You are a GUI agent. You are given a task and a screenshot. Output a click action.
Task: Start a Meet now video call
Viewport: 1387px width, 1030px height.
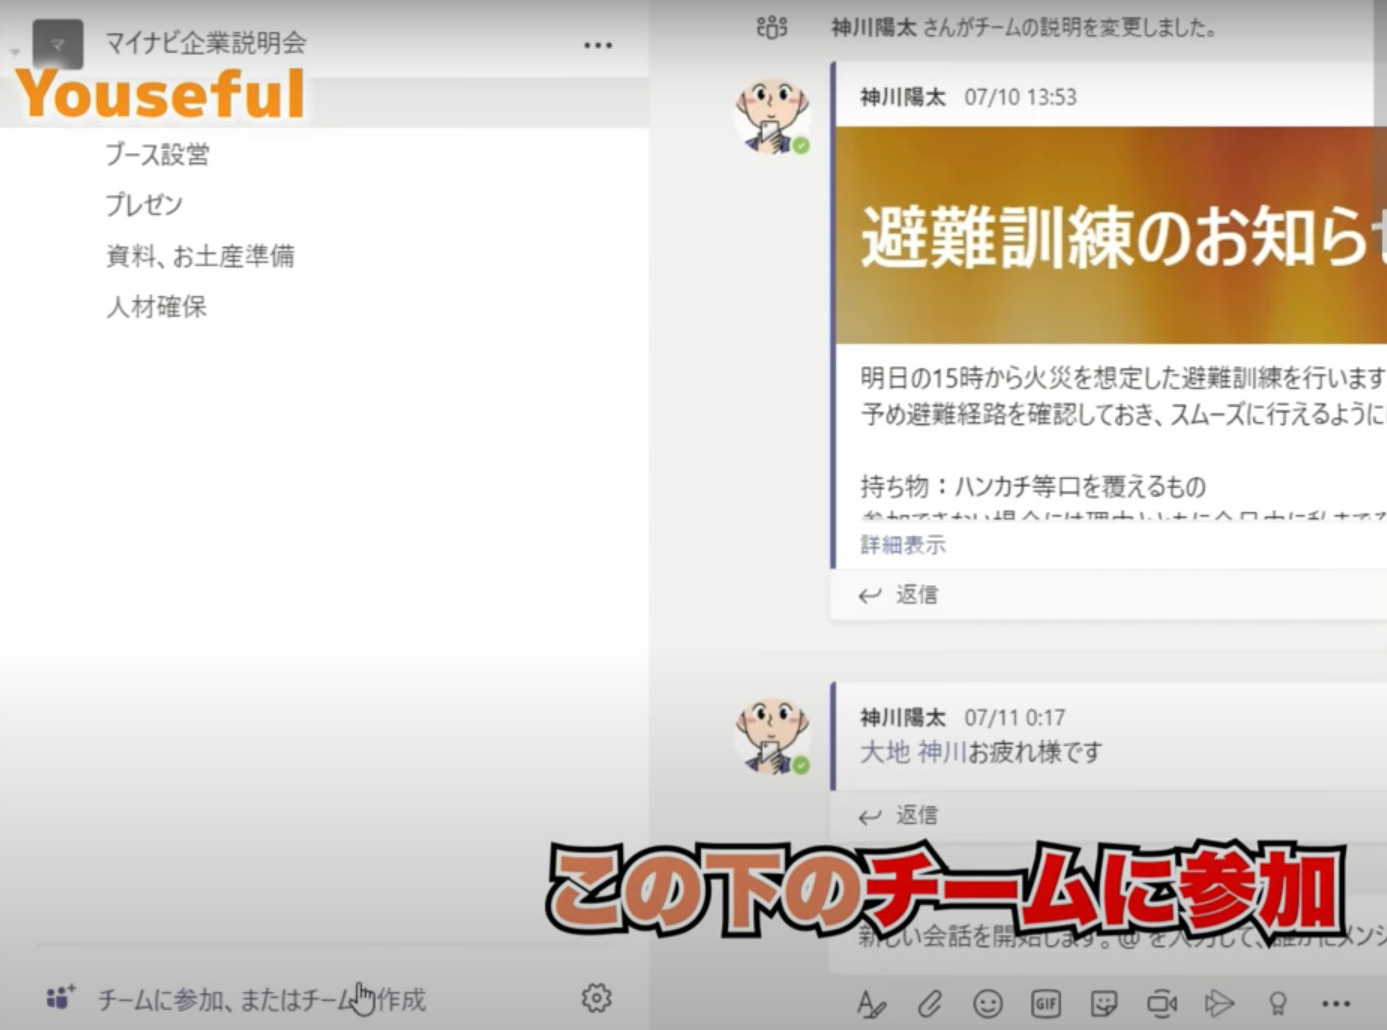click(x=1161, y=1003)
